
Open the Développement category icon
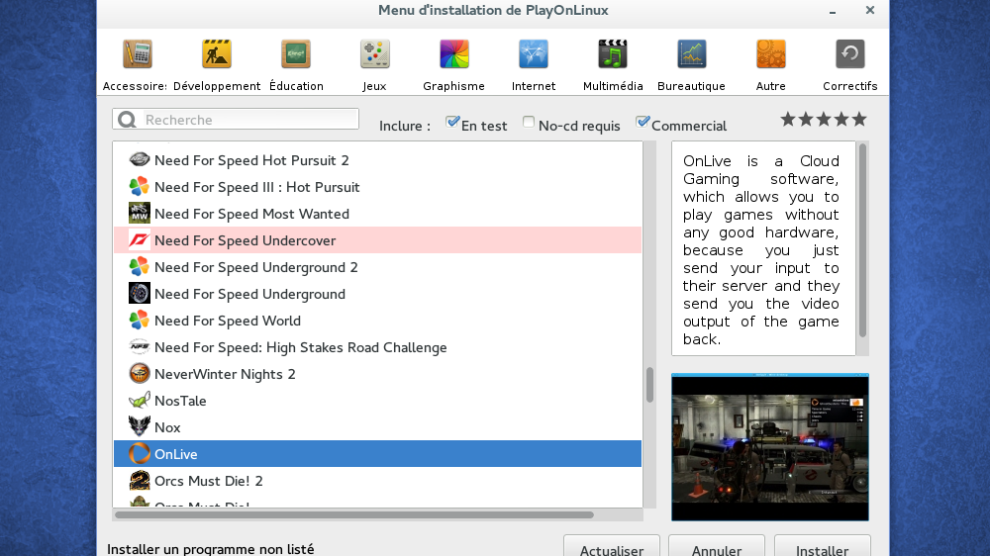[x=217, y=54]
